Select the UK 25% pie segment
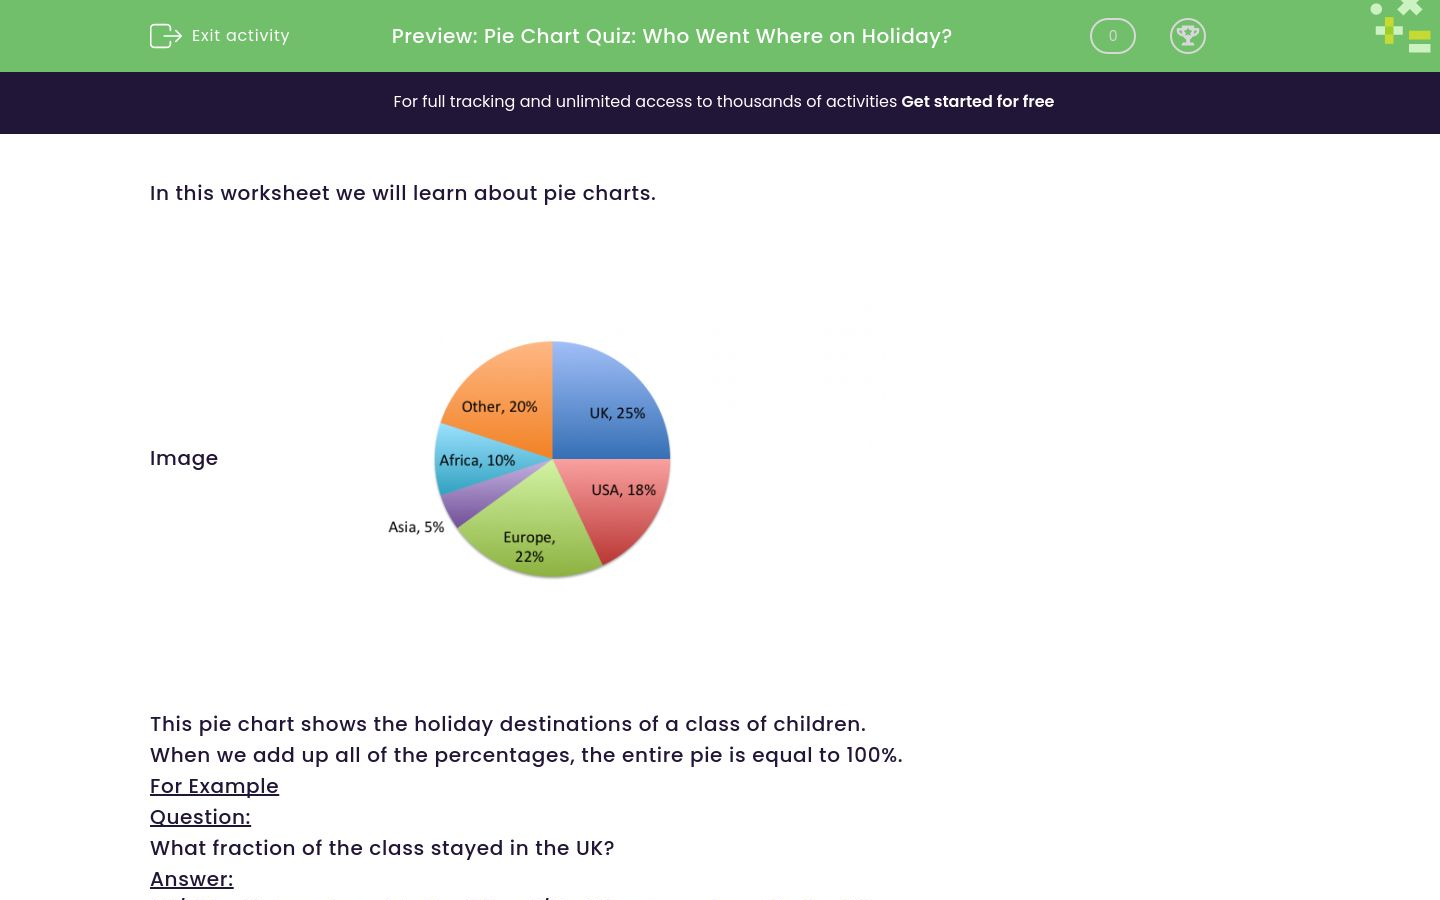 (617, 412)
